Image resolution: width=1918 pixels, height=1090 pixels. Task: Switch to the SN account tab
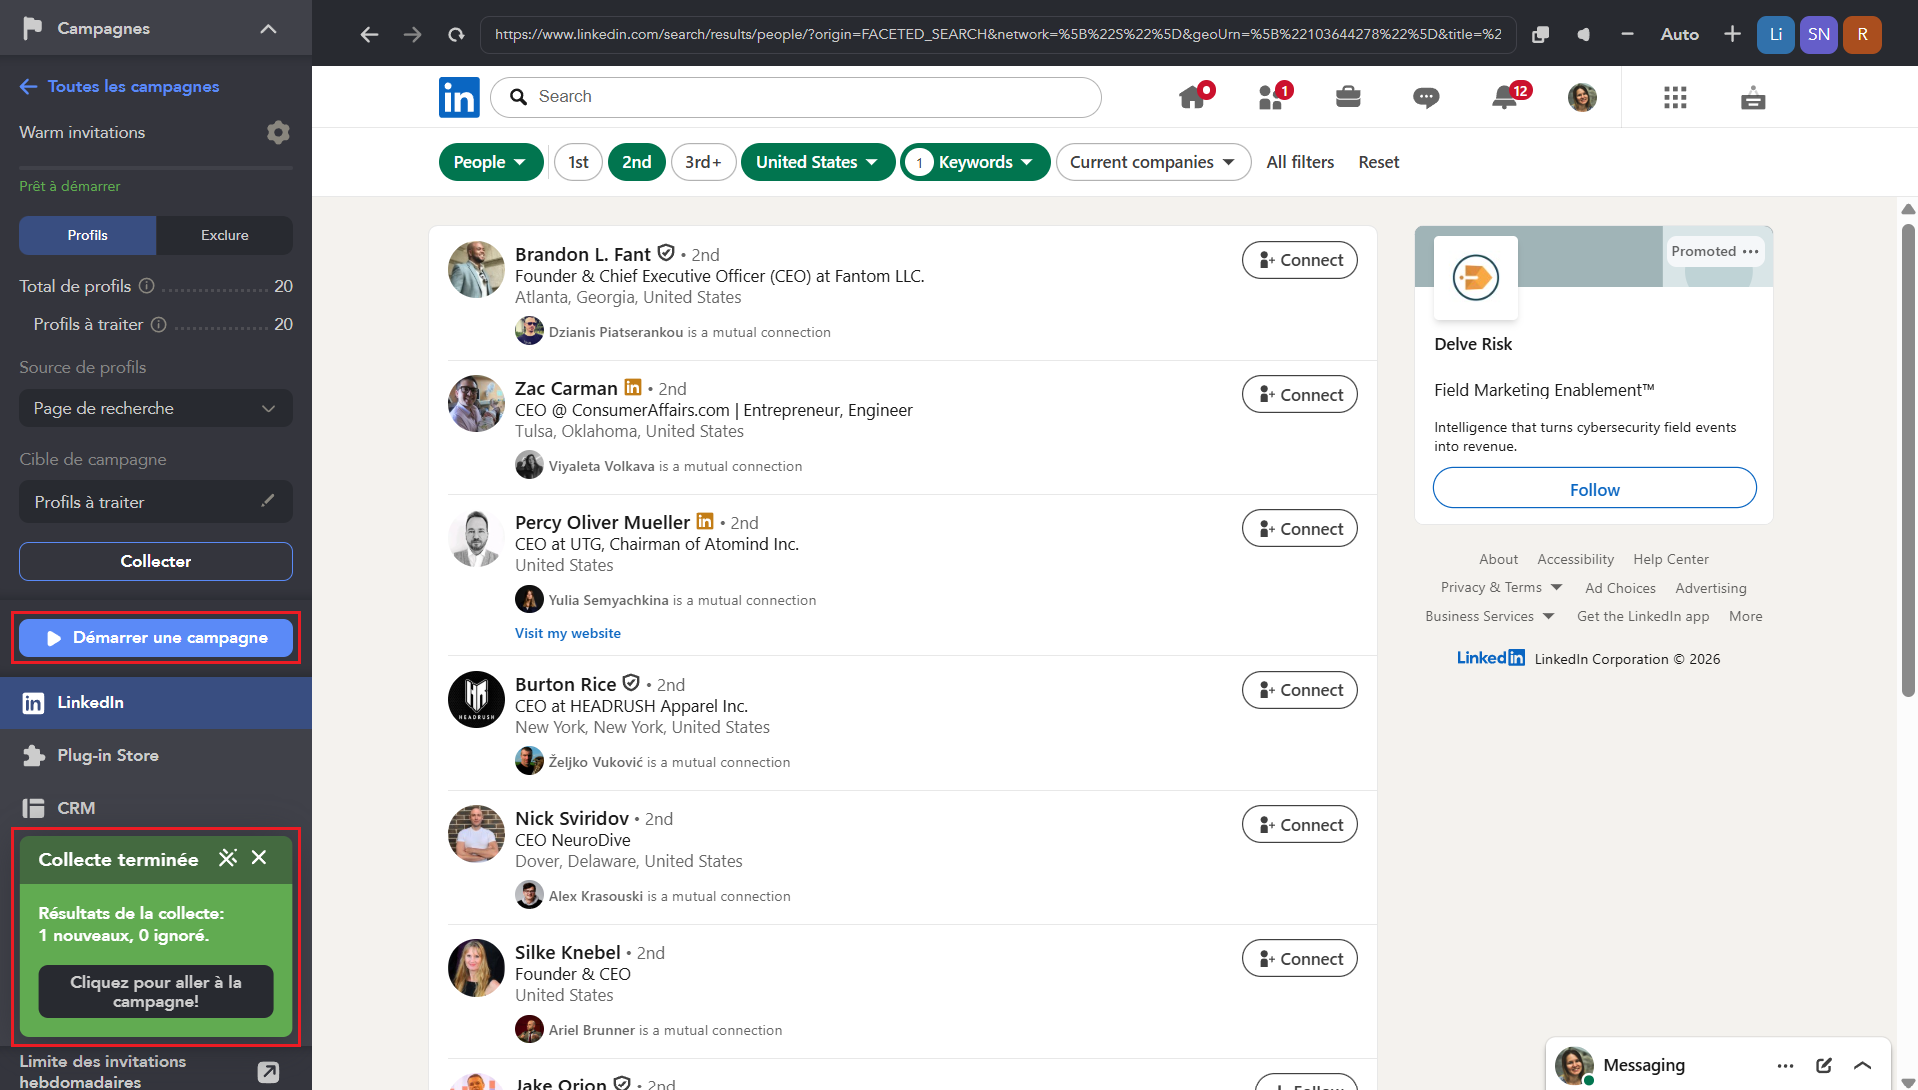[1819, 34]
